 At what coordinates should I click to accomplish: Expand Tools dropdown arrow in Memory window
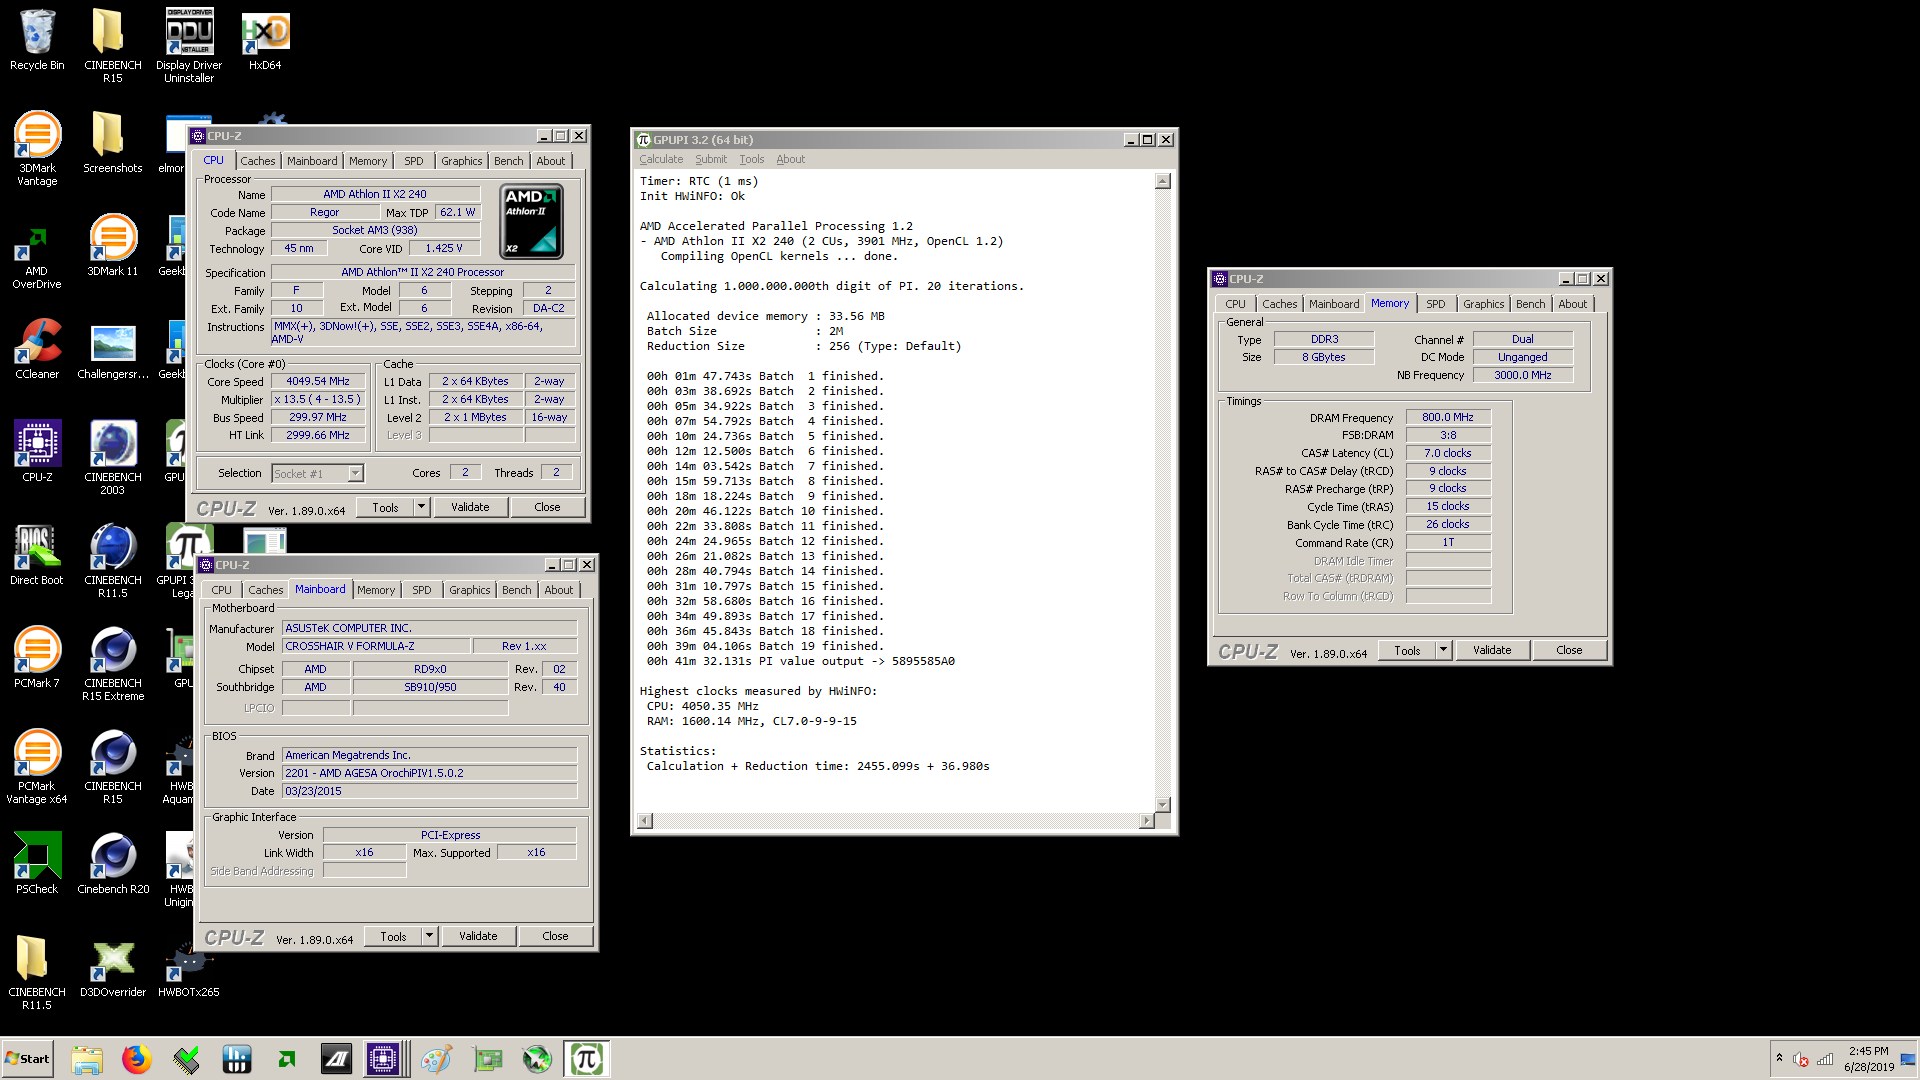1443,650
